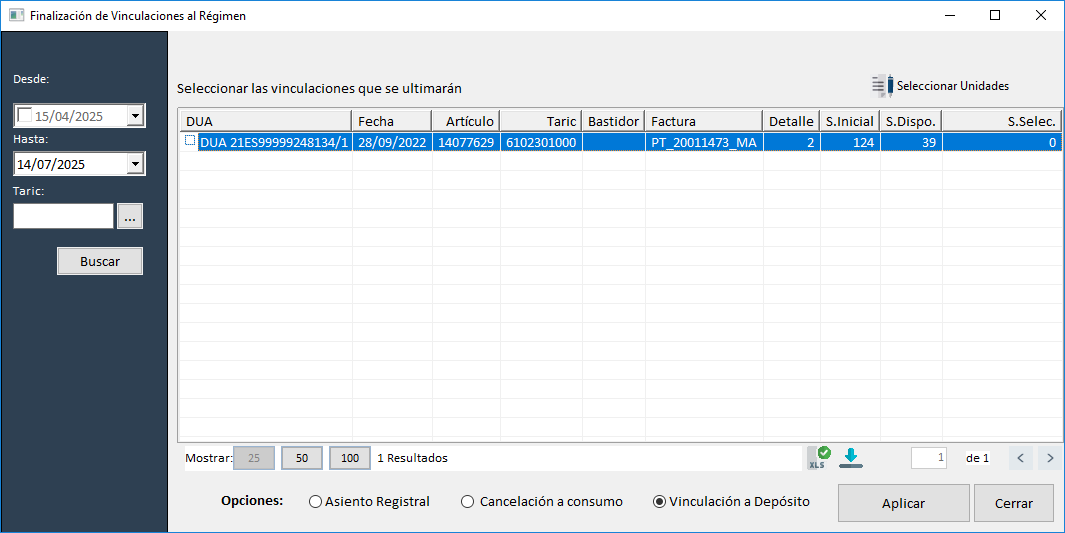Tick the checkbox for DUA 21ES99999248134/1 row
Screen dimensions: 1065x533
[x=190, y=142]
